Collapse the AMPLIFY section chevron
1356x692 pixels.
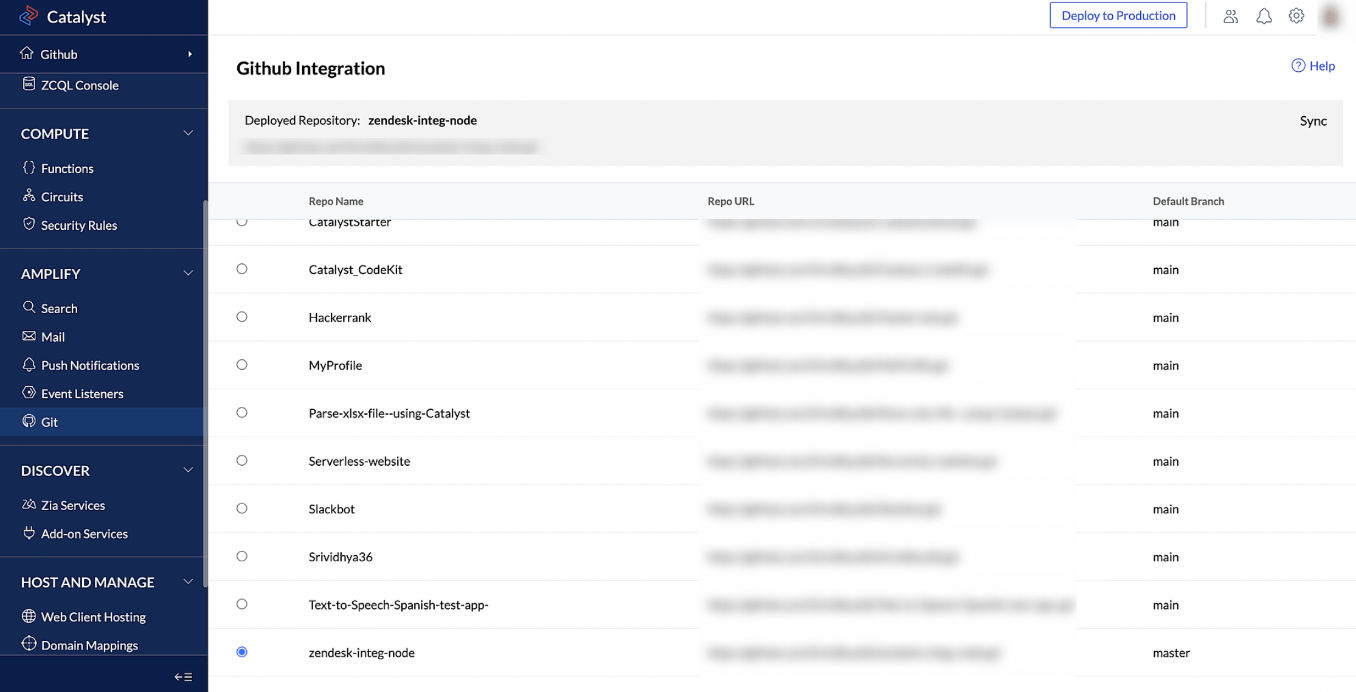[188, 273]
